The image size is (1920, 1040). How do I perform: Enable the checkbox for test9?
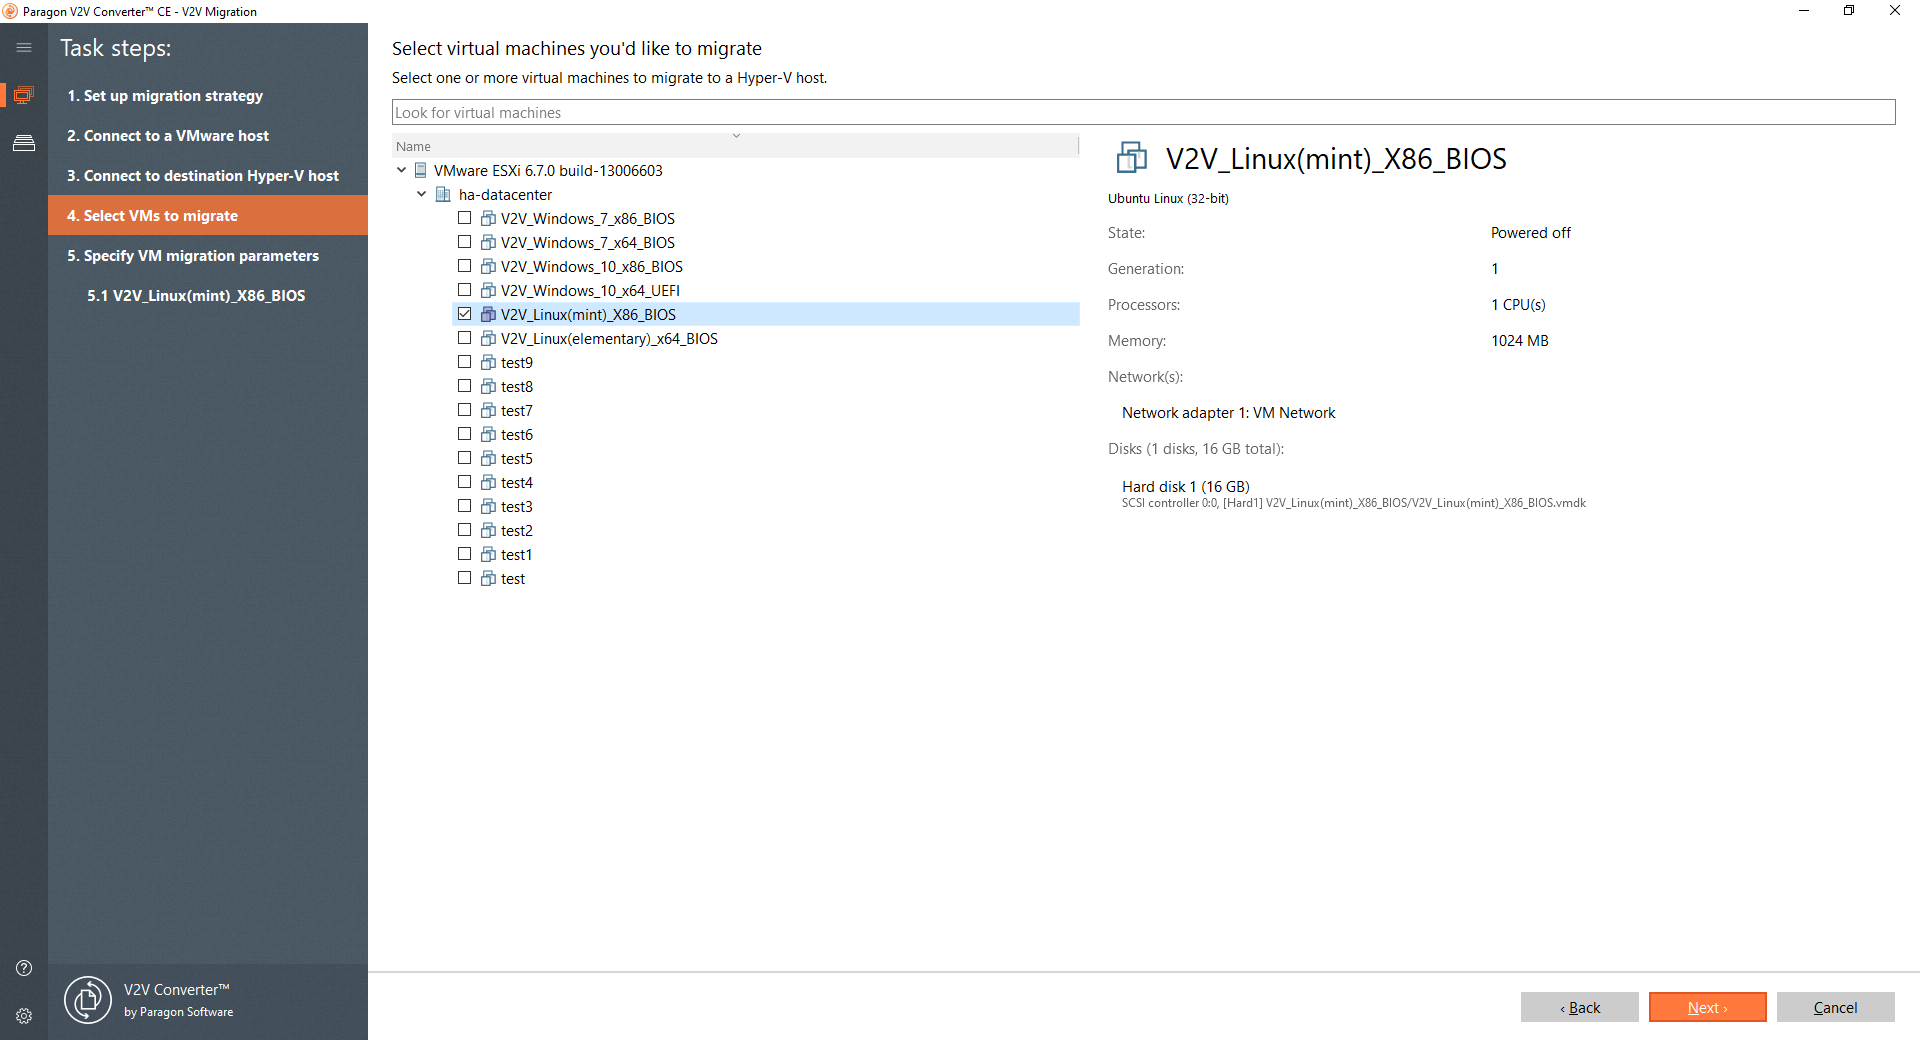[464, 361]
